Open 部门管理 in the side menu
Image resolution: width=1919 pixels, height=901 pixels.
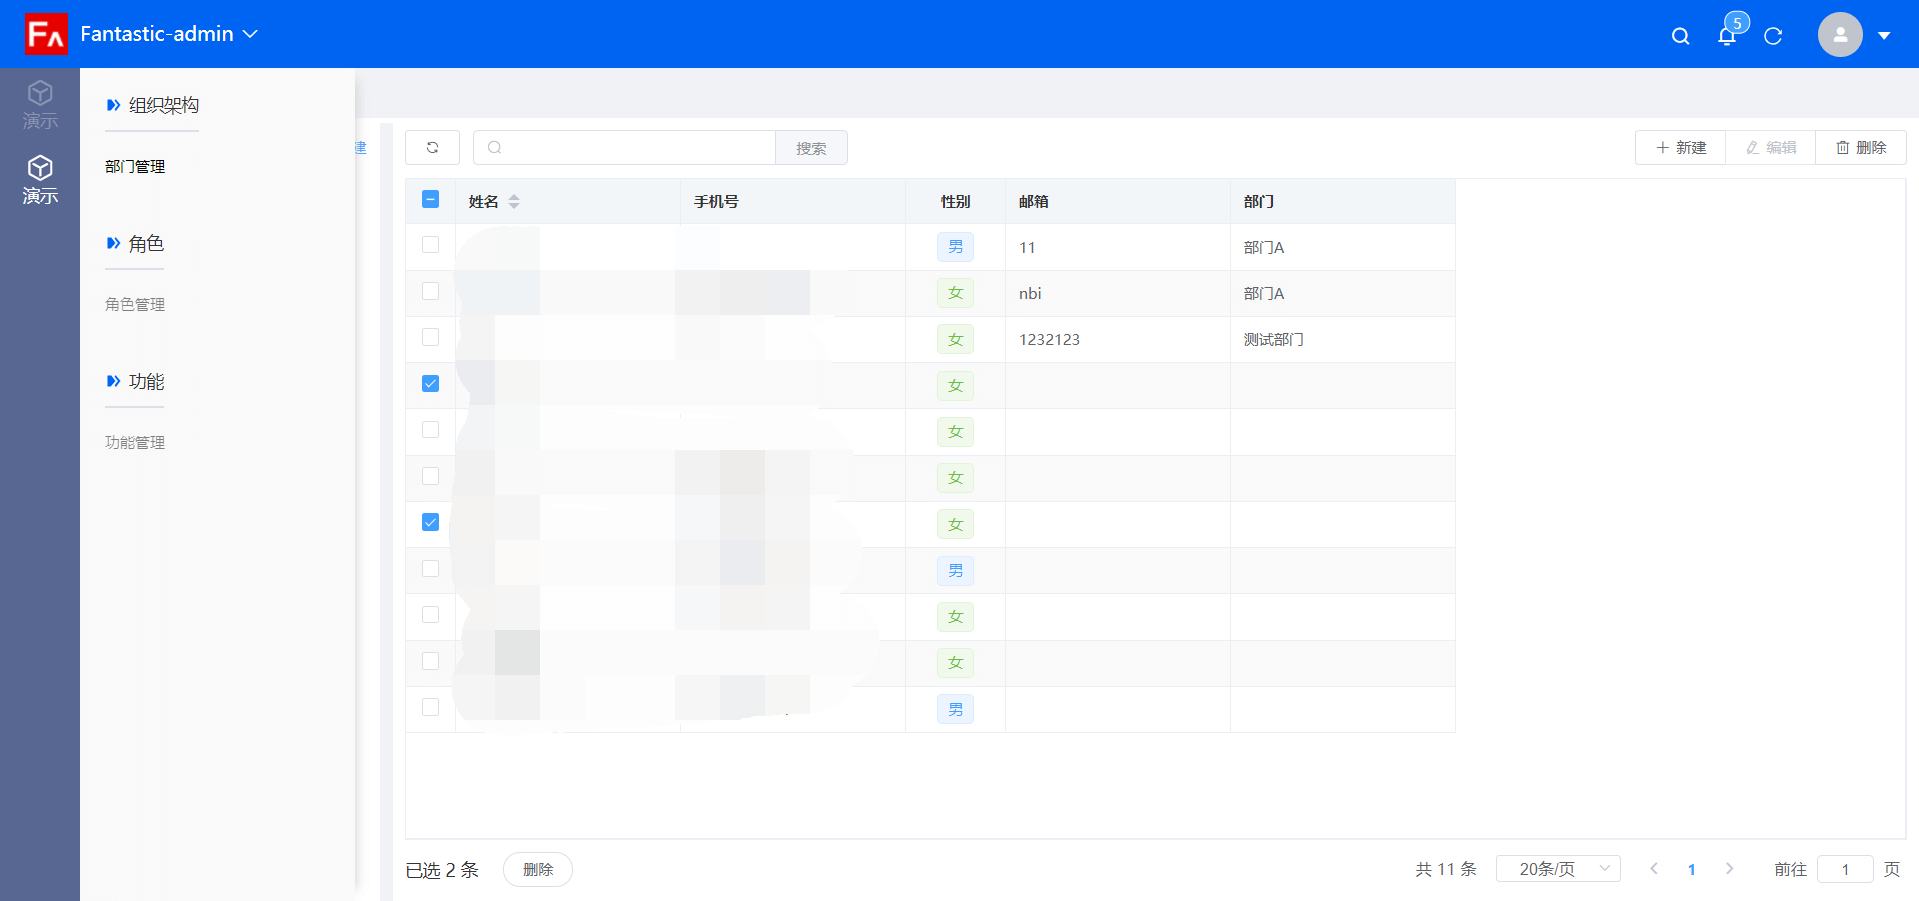click(x=135, y=167)
